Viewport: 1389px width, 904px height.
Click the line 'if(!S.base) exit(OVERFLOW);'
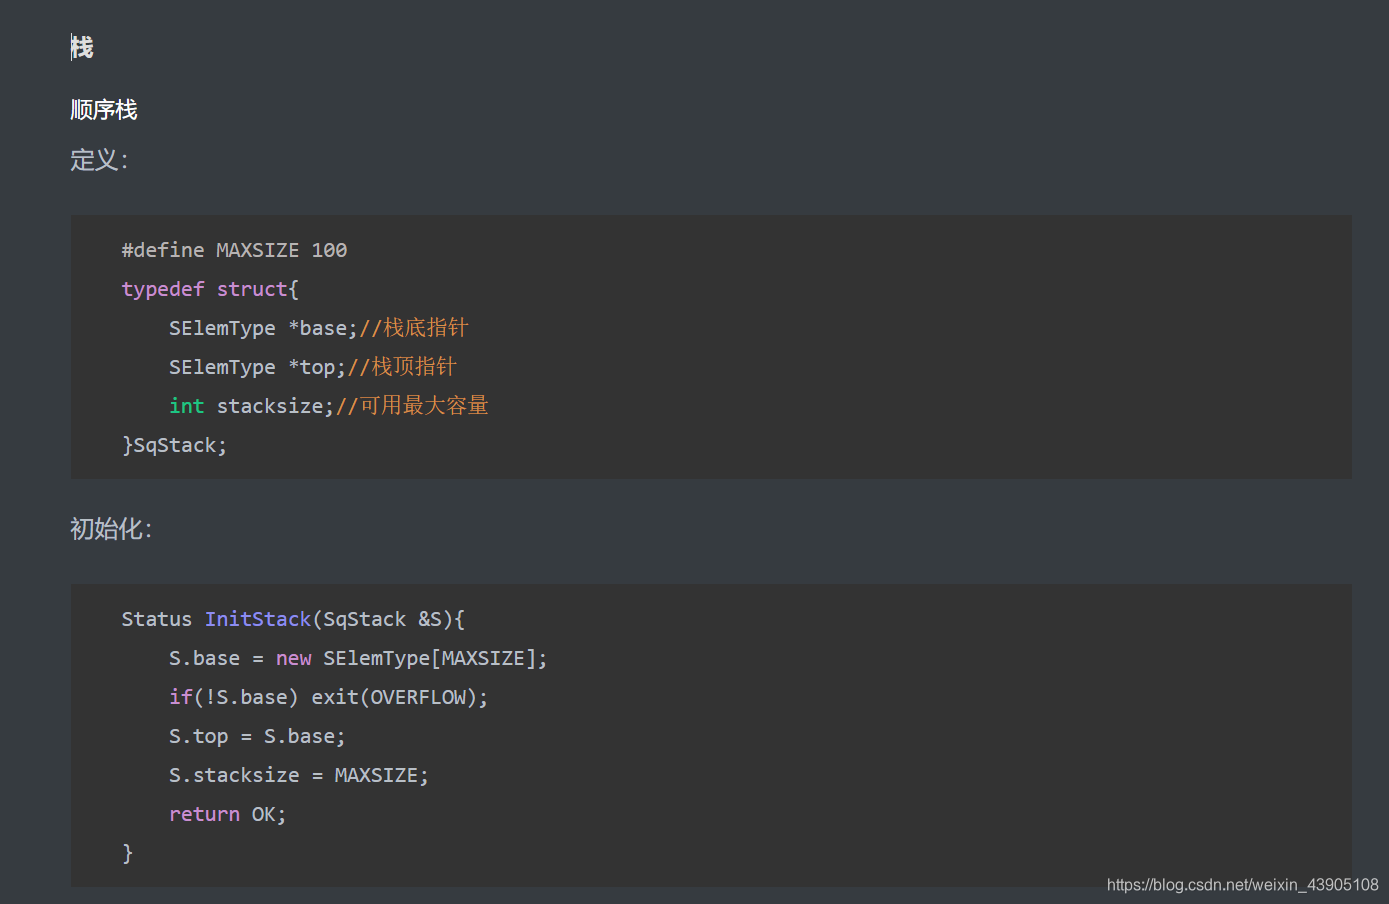pos(328,697)
